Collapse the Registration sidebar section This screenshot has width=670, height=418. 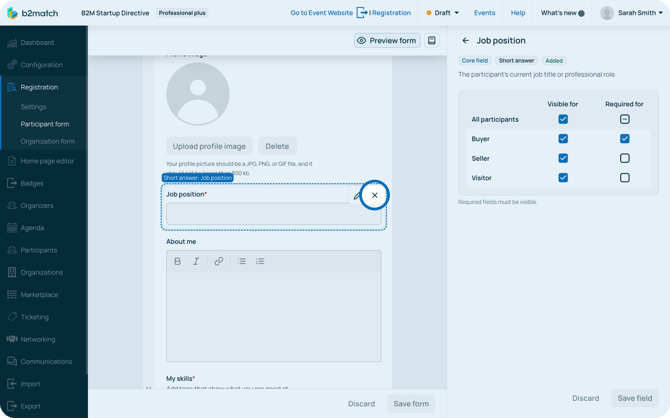click(40, 87)
